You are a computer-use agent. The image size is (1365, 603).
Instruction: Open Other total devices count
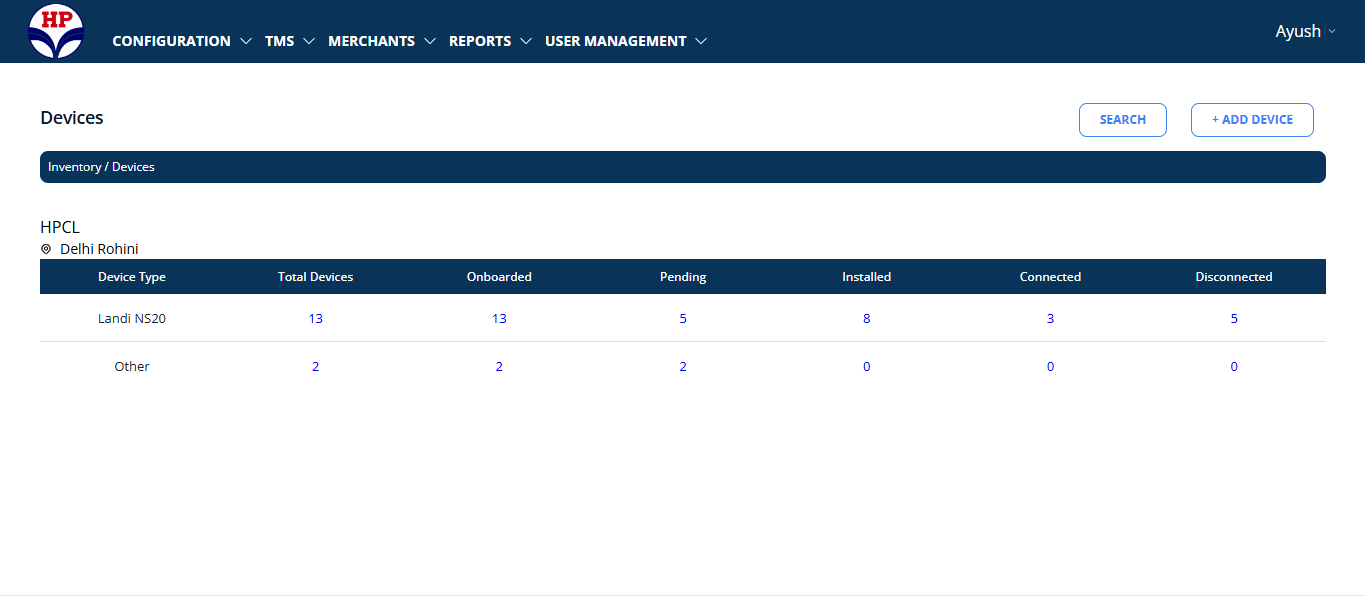tap(316, 367)
